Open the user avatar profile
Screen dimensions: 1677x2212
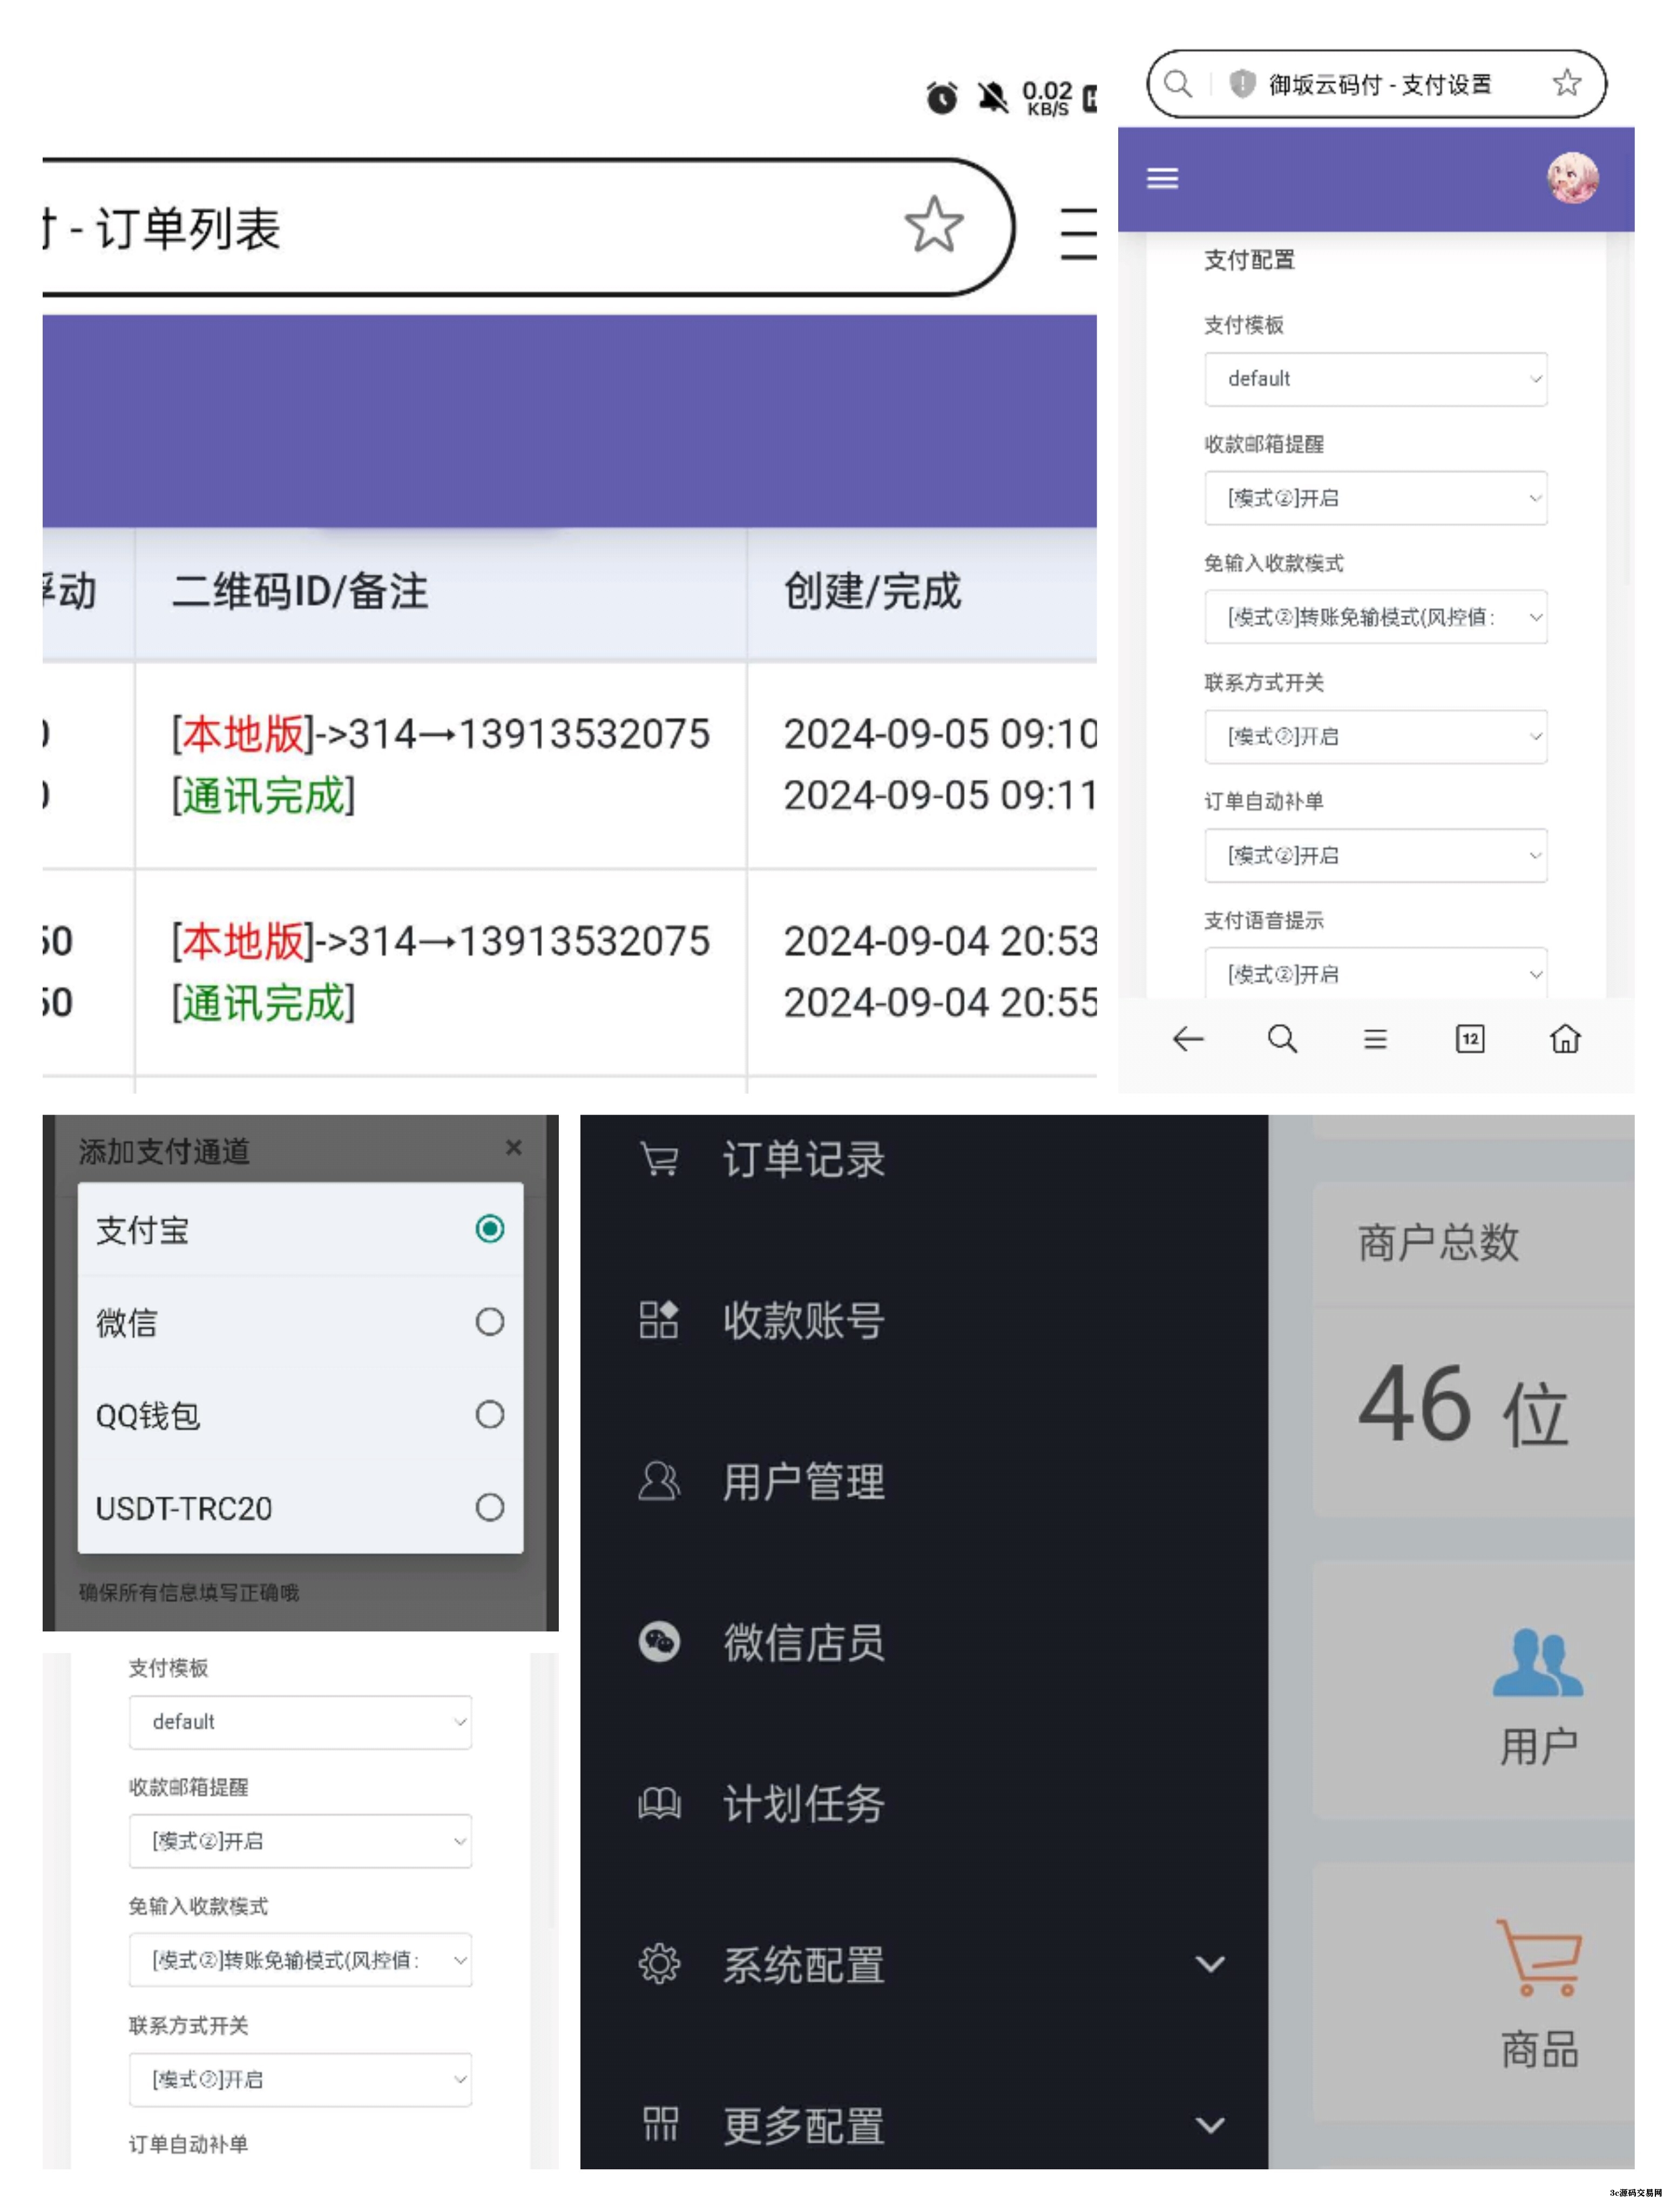pyautogui.click(x=1572, y=178)
